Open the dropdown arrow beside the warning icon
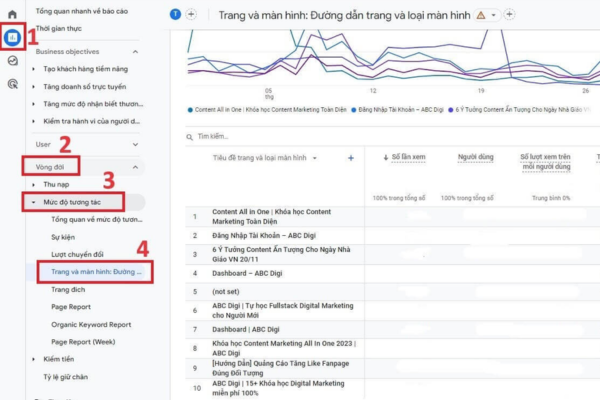Screen dimensions: 600x400 point(494,15)
